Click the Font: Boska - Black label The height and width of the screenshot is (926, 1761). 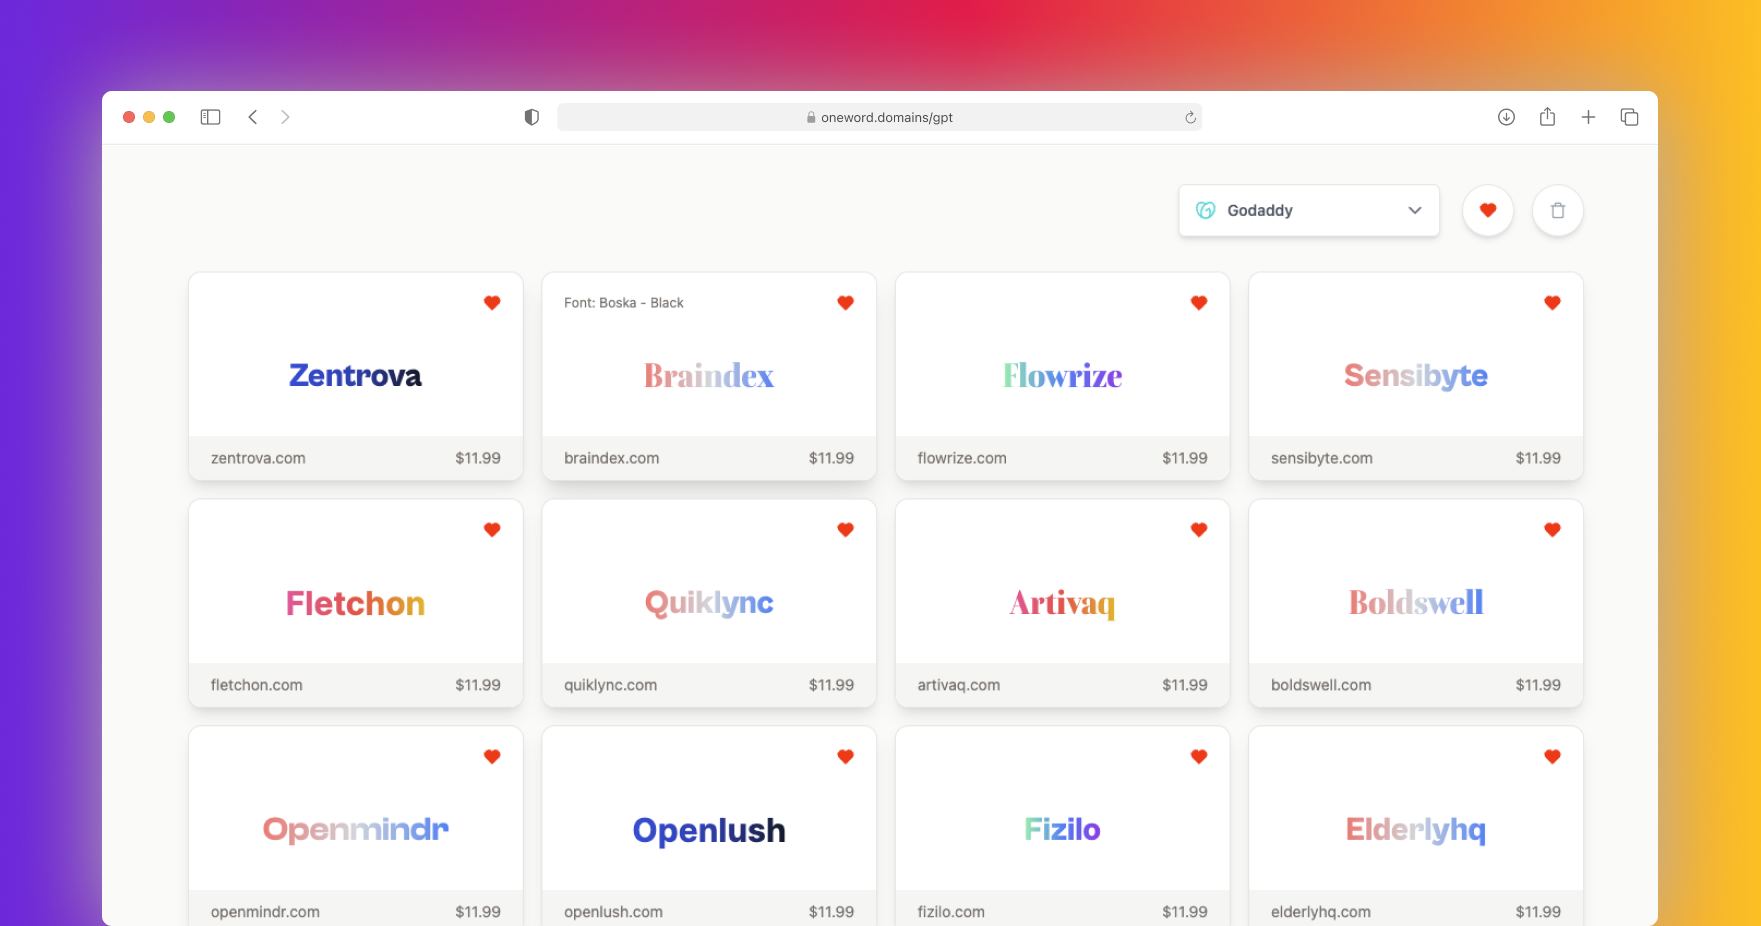(x=624, y=303)
